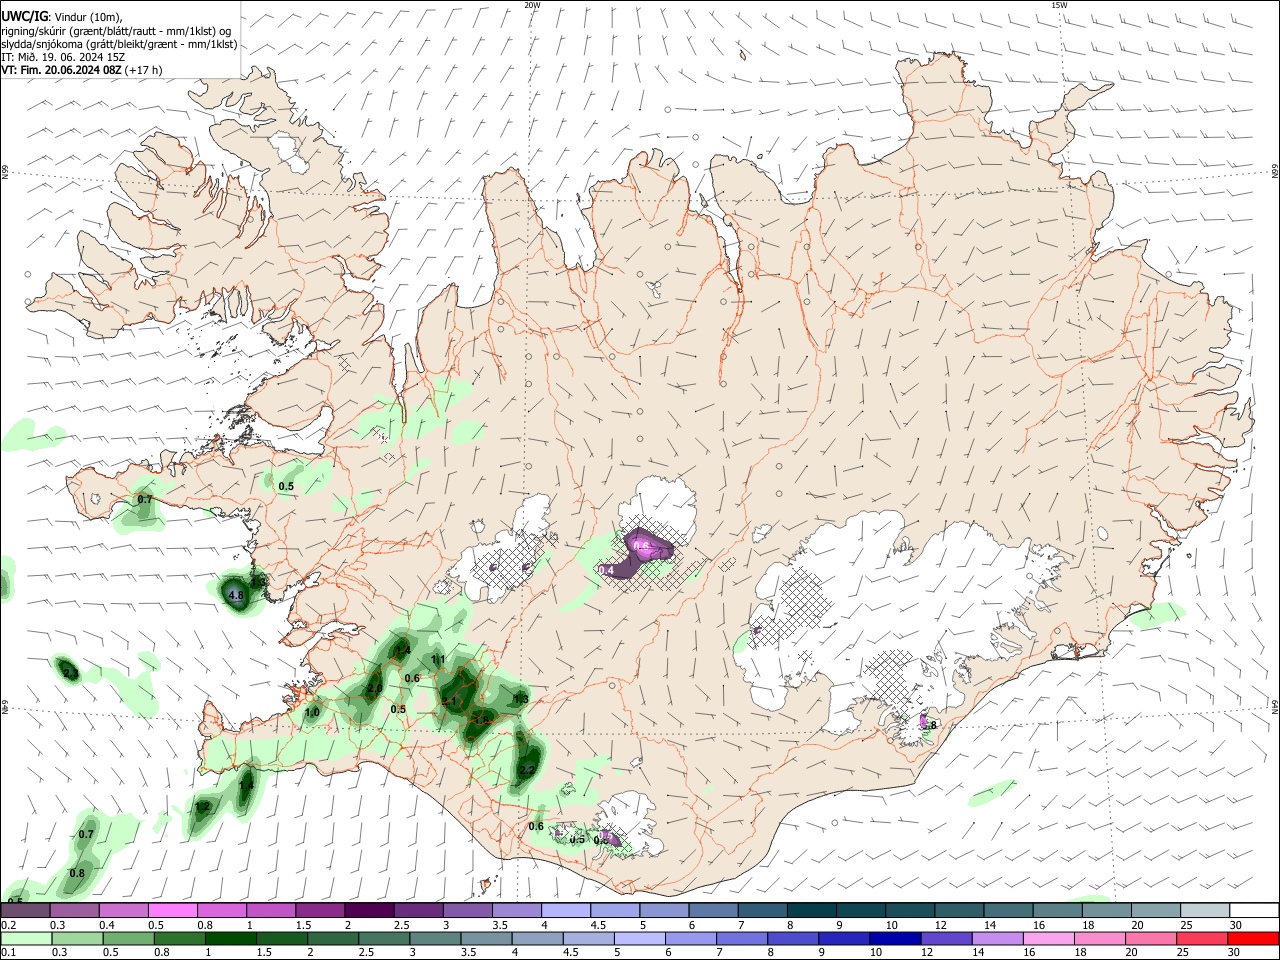The image size is (1280, 960).
Task: Click the 'slydda/snjókoma' legend description line
Action: (x=119, y=44)
